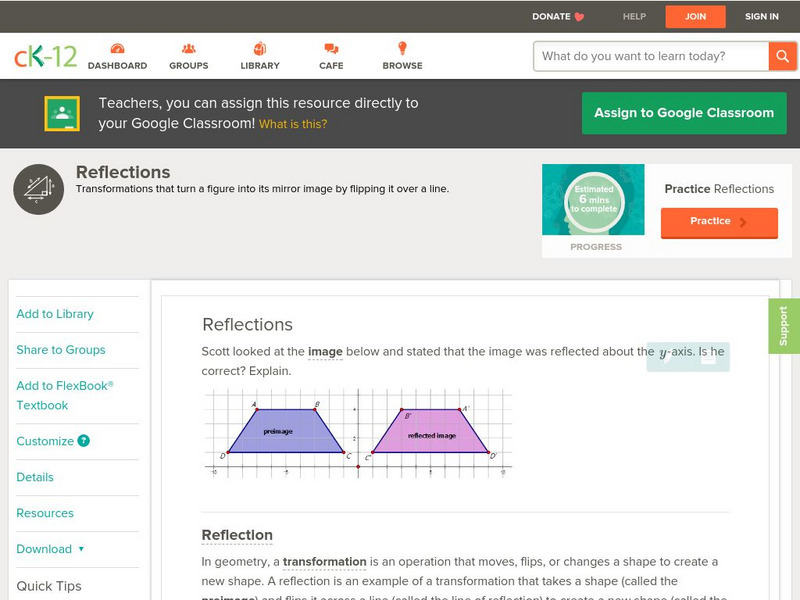Image resolution: width=800 pixels, height=600 pixels.
Task: Click the Download link
Action: tap(44, 549)
